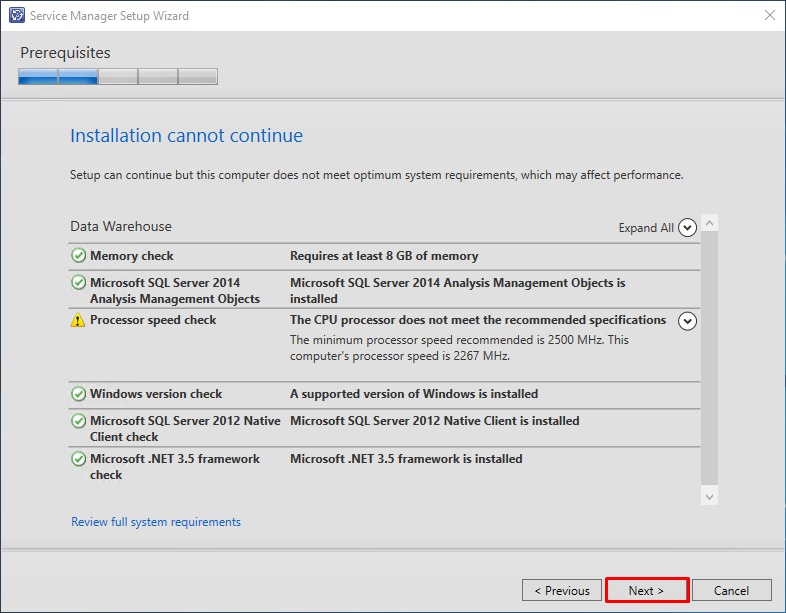Click 'Setup can continue but this computer' message
Viewport: 786px width, 613px height.
click(376, 175)
